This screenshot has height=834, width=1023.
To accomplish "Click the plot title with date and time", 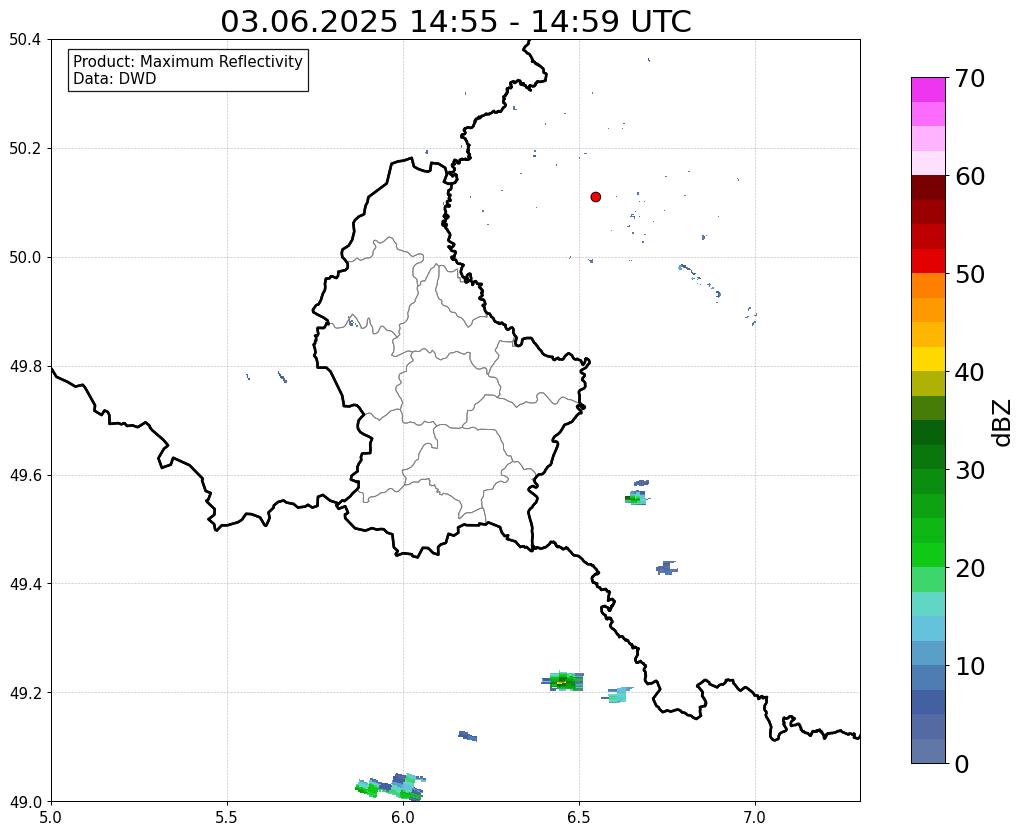I will pyautogui.click(x=455, y=22).
